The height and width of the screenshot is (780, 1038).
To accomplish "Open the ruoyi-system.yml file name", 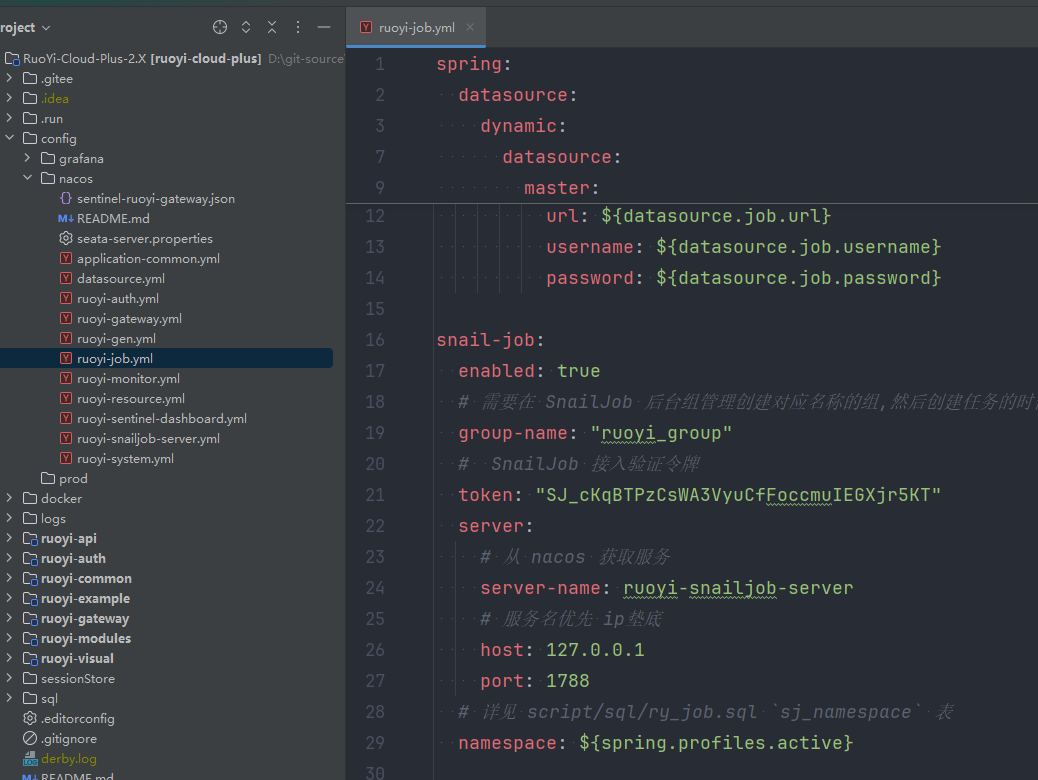I will 125,458.
